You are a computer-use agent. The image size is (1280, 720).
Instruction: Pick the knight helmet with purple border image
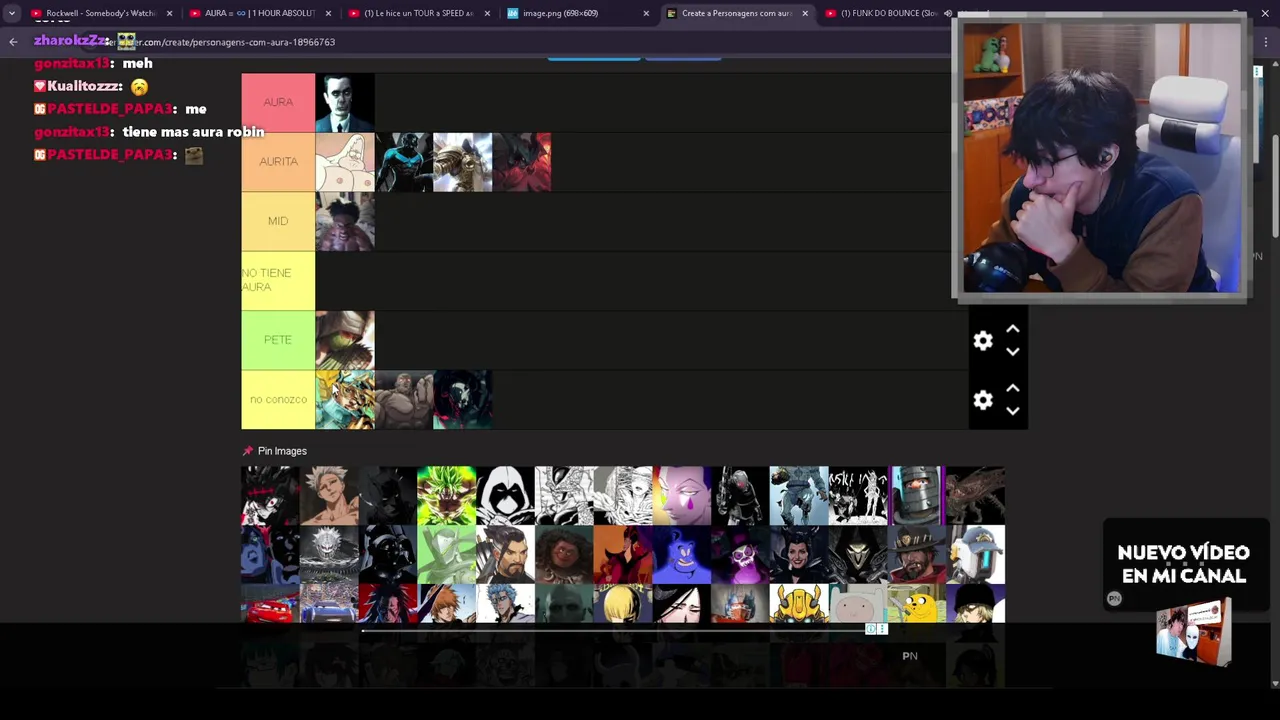917,495
